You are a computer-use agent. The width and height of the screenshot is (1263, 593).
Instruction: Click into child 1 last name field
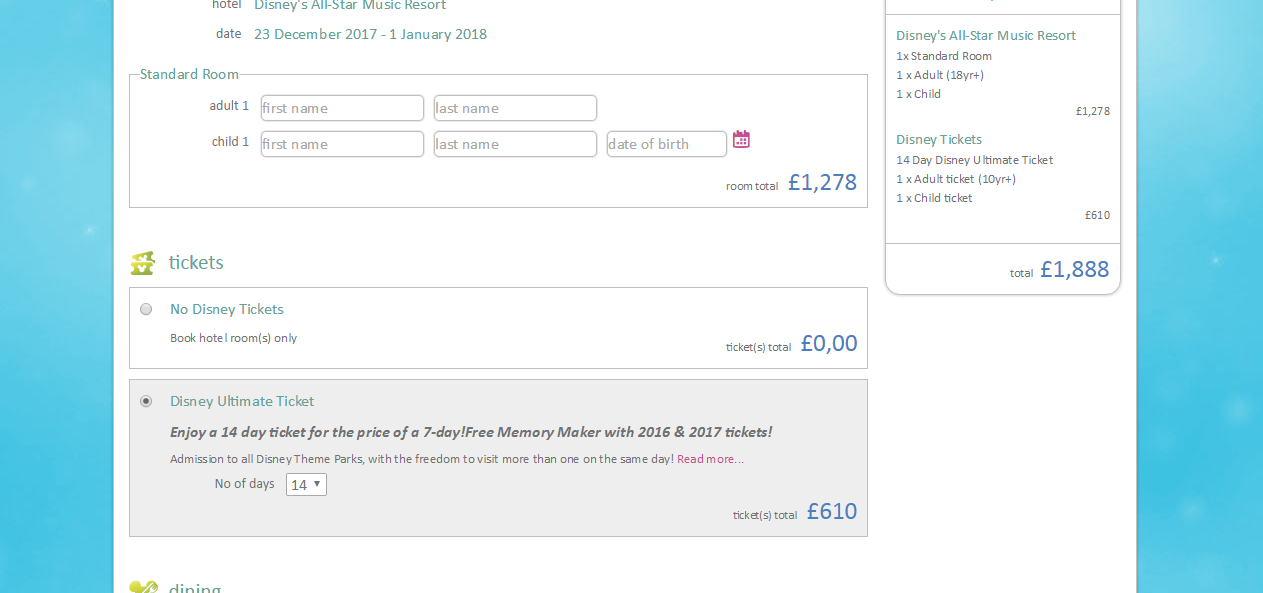515,144
